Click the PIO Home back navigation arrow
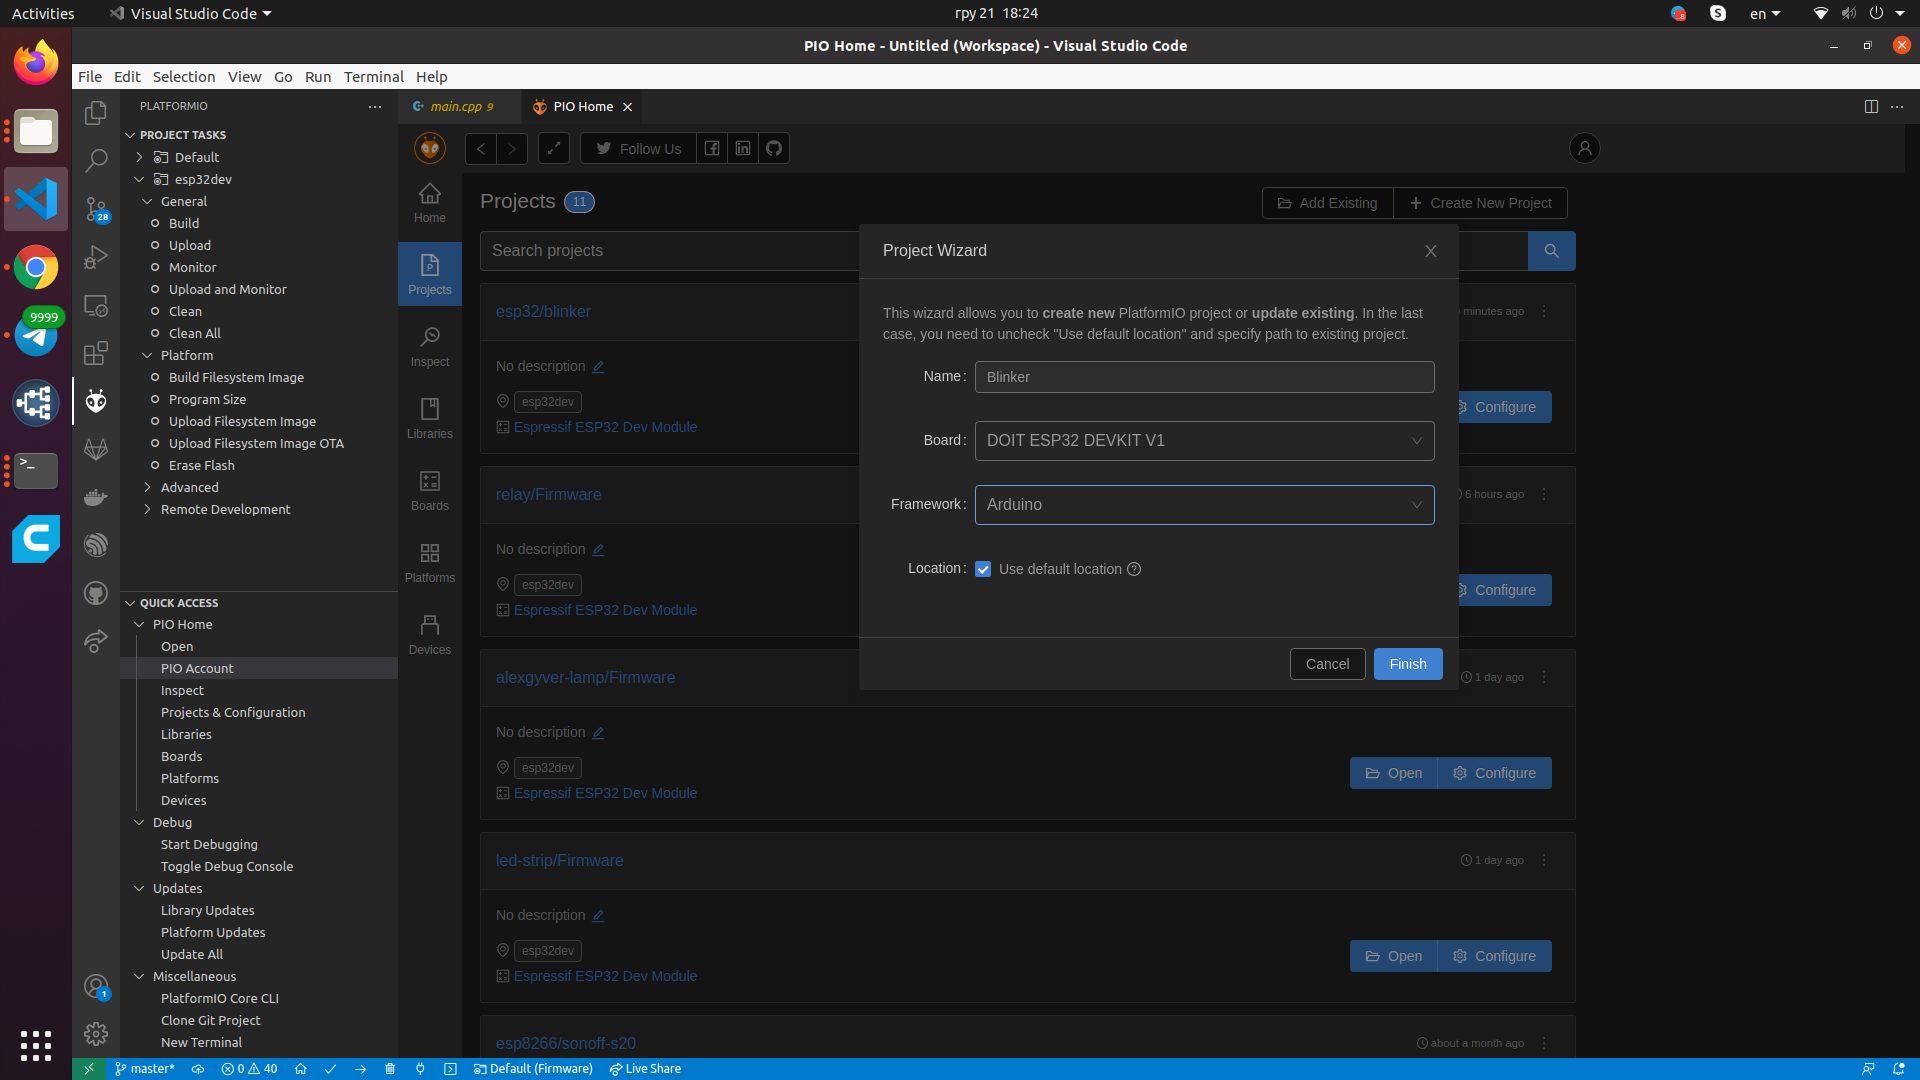This screenshot has height=1080, width=1920. click(x=481, y=149)
